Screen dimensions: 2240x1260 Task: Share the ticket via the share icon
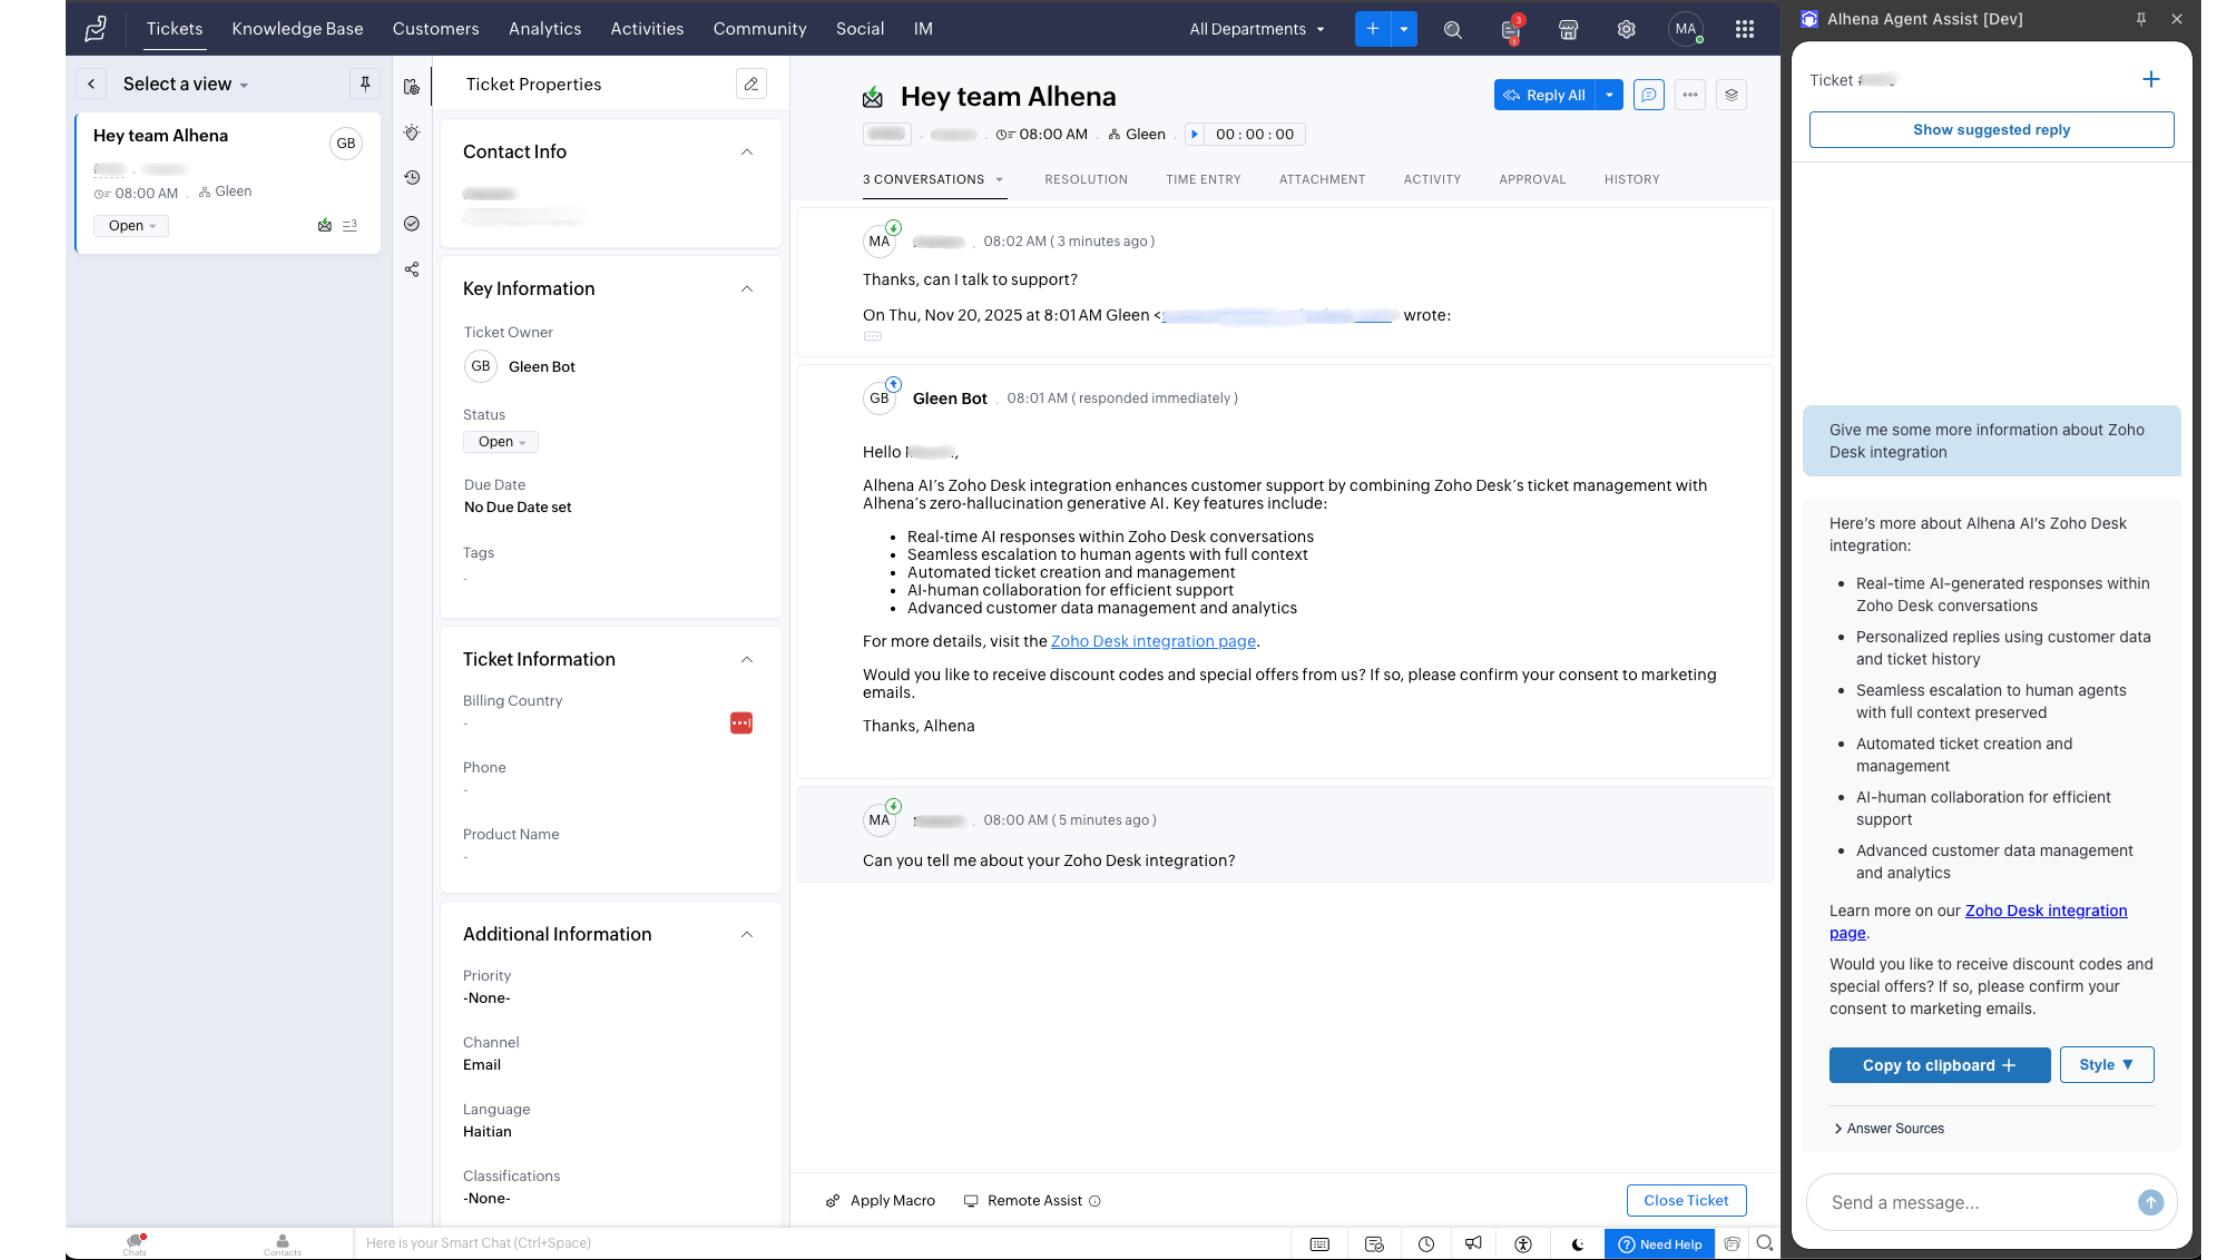pos(410,269)
